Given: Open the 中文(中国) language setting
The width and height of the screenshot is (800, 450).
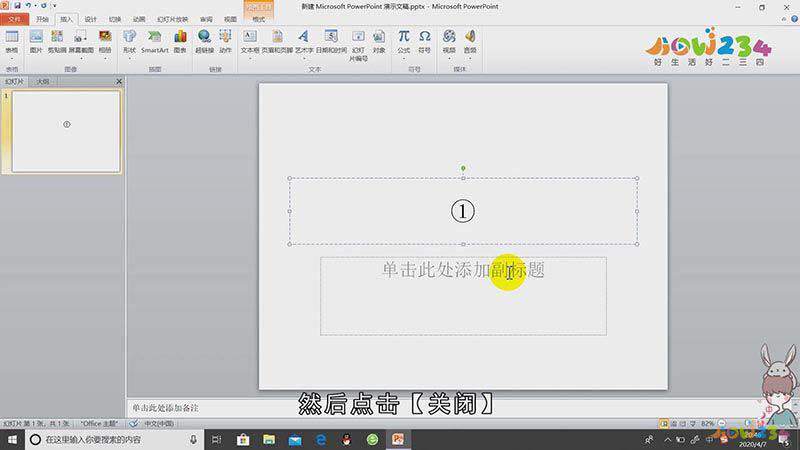Looking at the screenshot, I should click(159, 423).
